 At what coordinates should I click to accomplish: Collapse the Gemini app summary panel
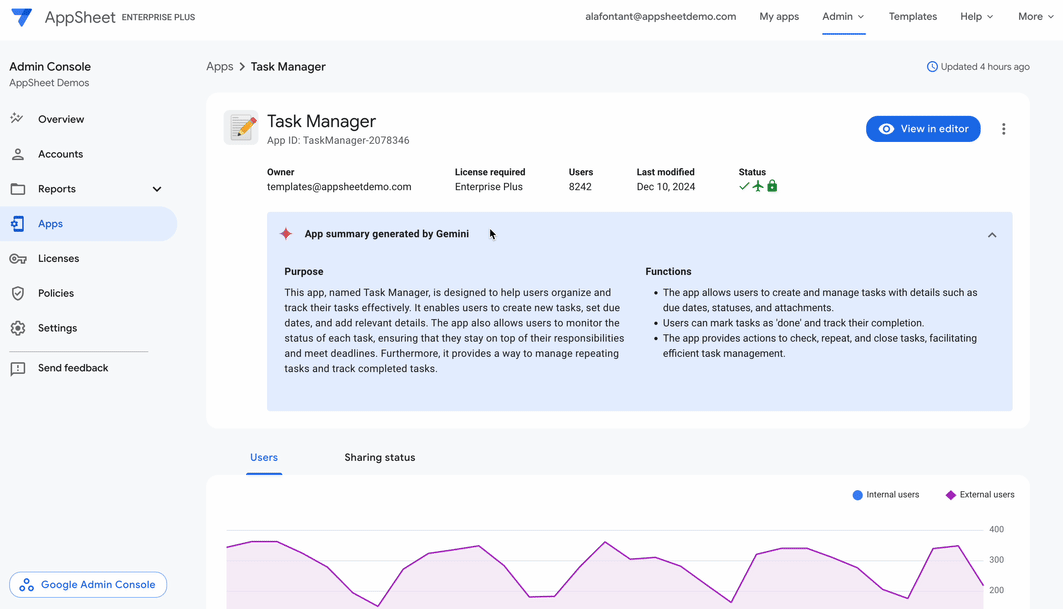[991, 235]
